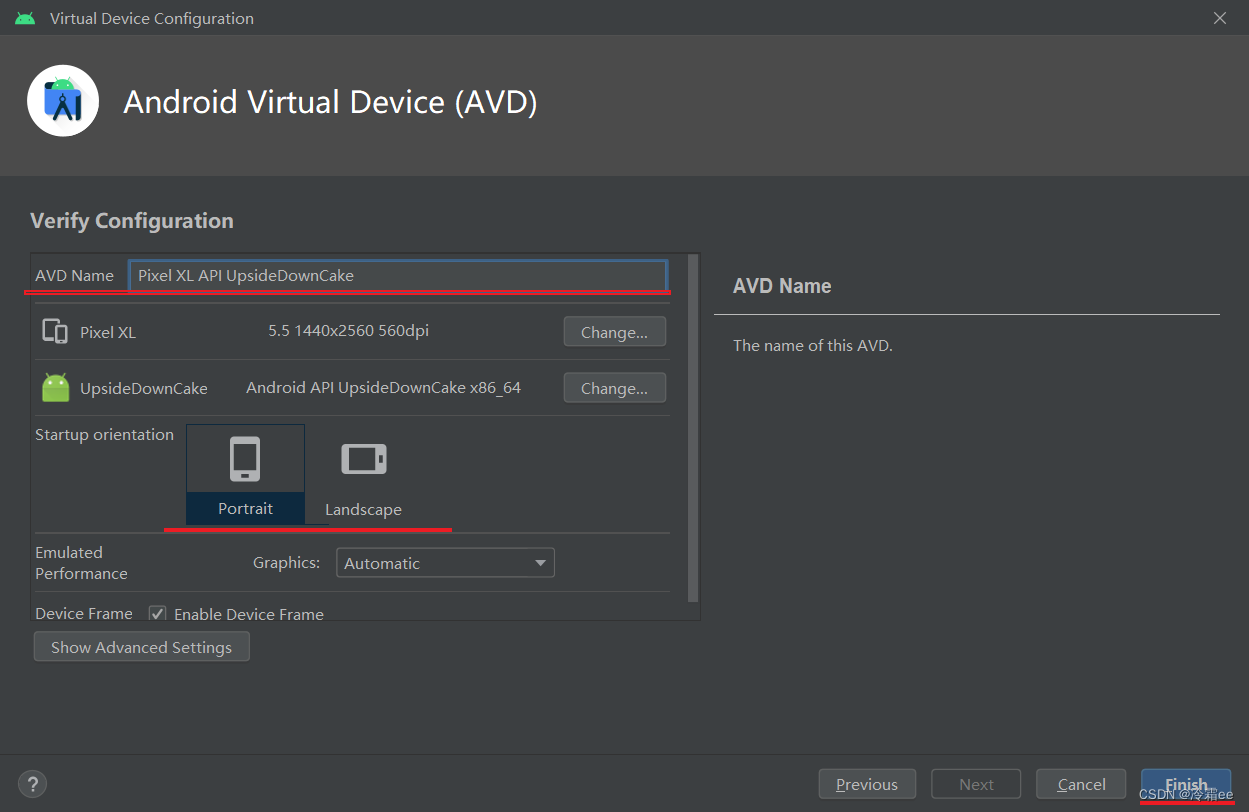Click the Android logo beside the AVD heading
Viewport: 1249px width, 812px height.
pyautogui.click(x=62, y=101)
